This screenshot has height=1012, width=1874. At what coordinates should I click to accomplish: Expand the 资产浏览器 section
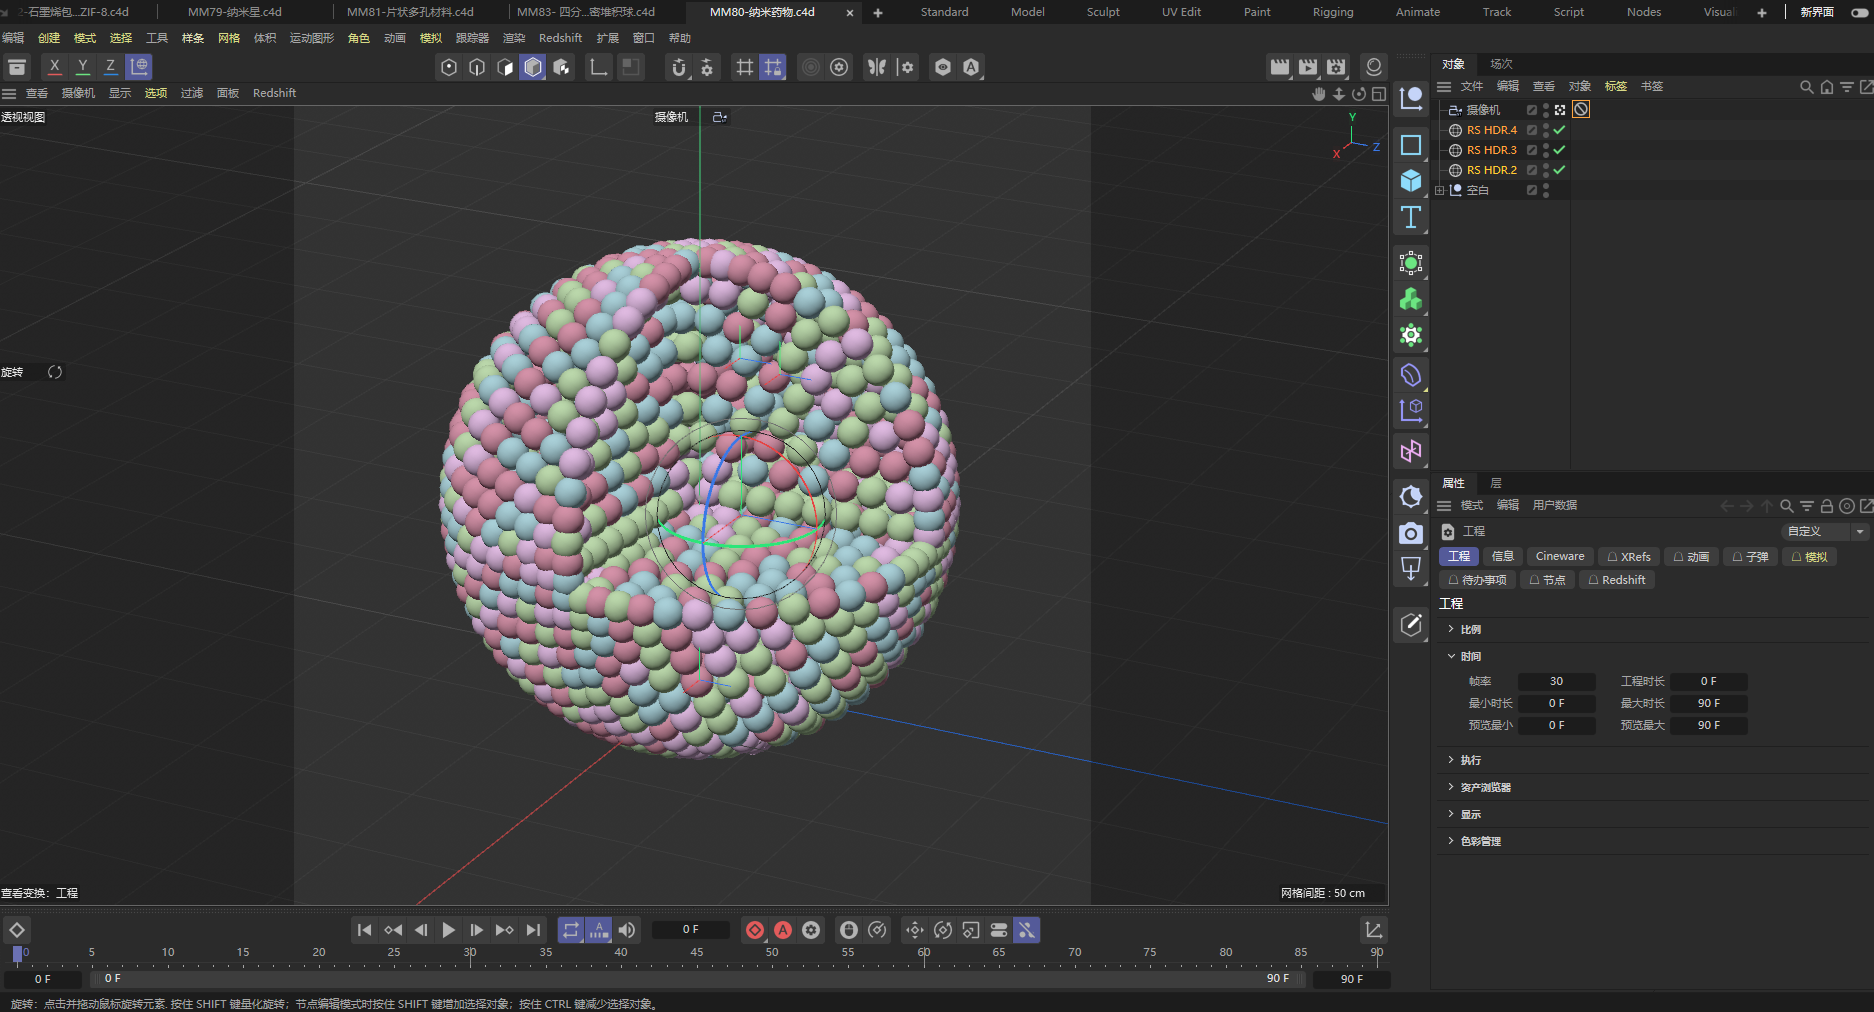1451,787
